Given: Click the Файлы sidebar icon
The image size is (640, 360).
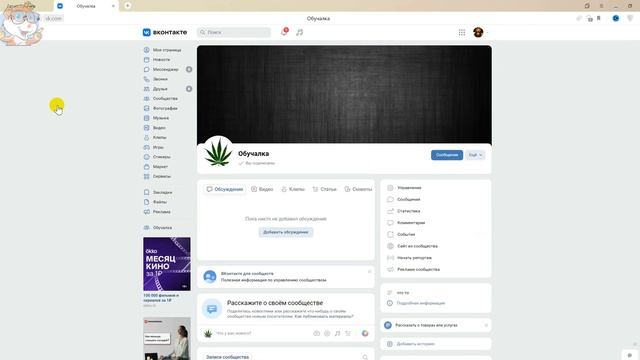Looking at the screenshot, I should (x=147, y=202).
